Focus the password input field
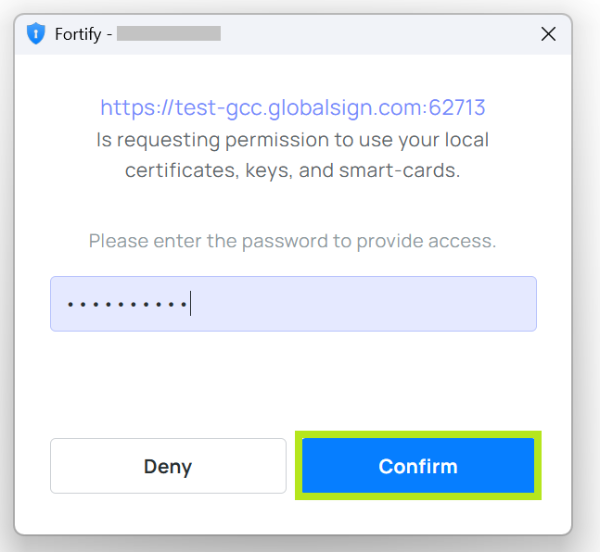This screenshot has width=600, height=552. [x=293, y=304]
